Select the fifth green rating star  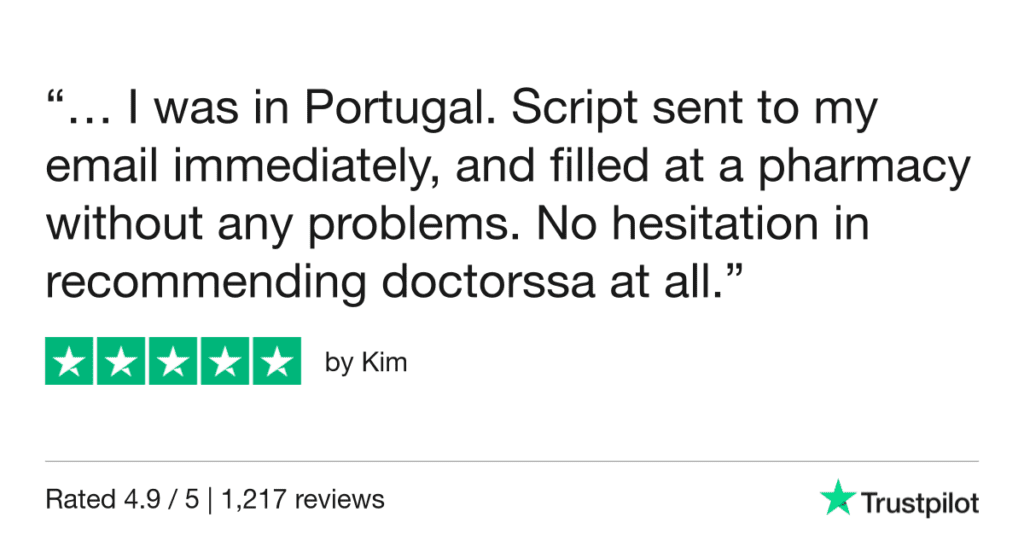276,361
